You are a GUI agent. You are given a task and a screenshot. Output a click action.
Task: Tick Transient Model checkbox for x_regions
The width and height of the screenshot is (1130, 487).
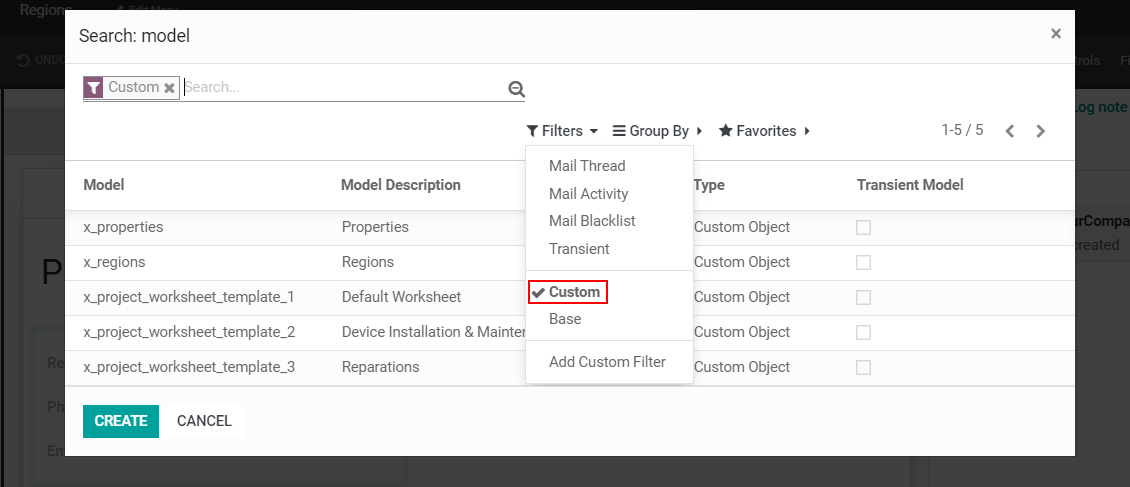(863, 262)
